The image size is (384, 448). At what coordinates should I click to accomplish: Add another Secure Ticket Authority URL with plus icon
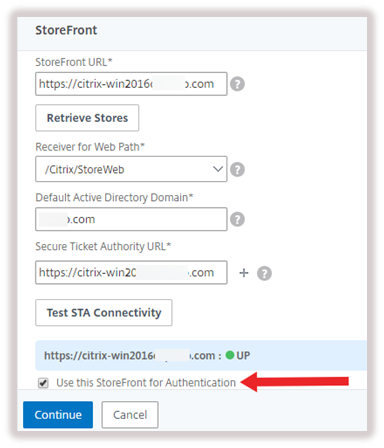coord(244,273)
